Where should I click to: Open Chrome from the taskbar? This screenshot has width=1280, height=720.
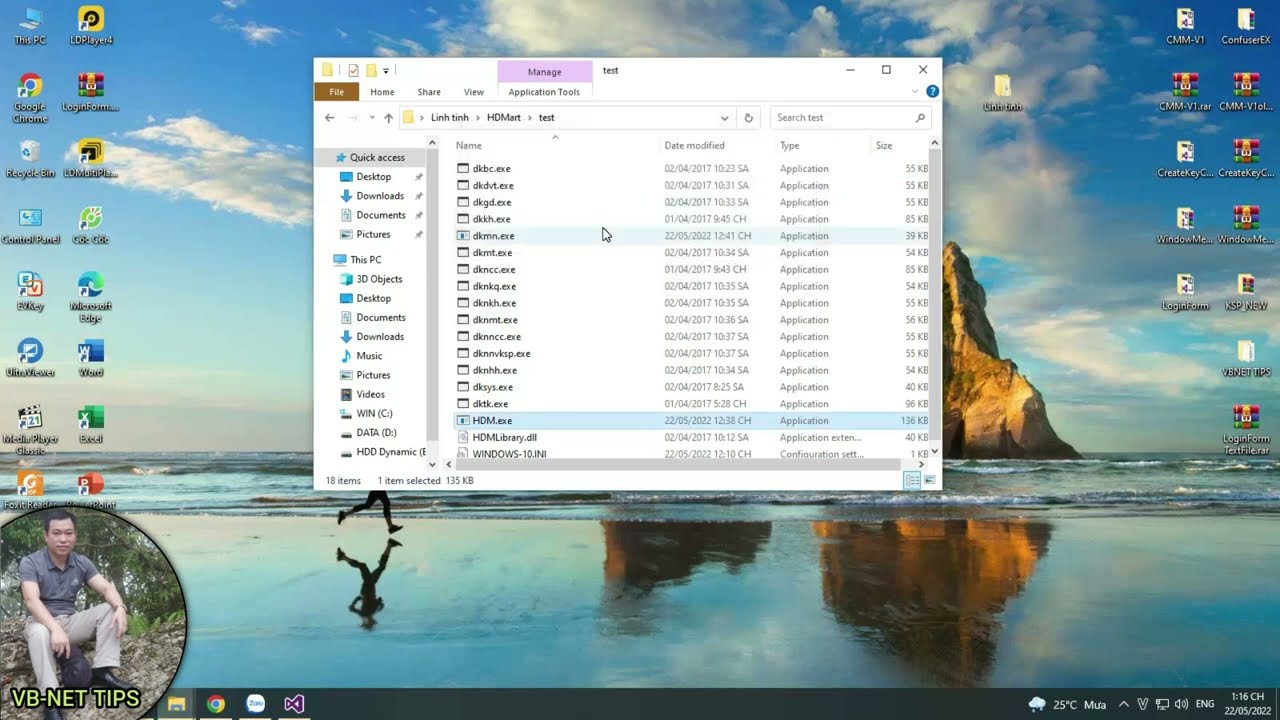(216, 704)
